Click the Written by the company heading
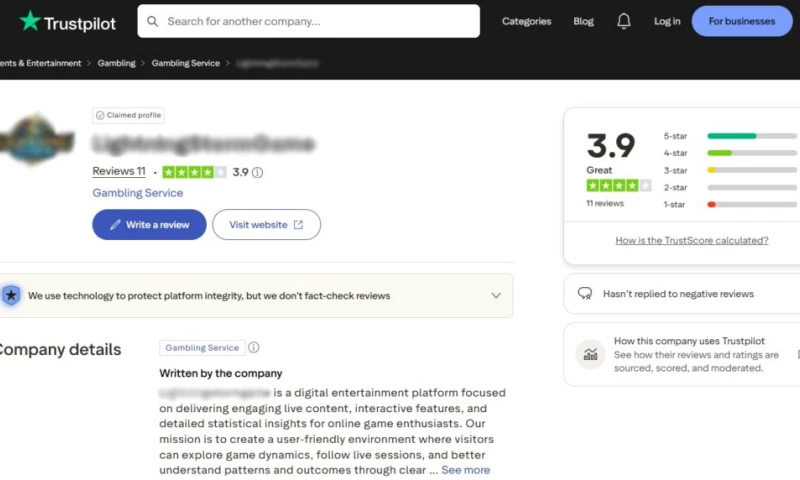 click(220, 373)
